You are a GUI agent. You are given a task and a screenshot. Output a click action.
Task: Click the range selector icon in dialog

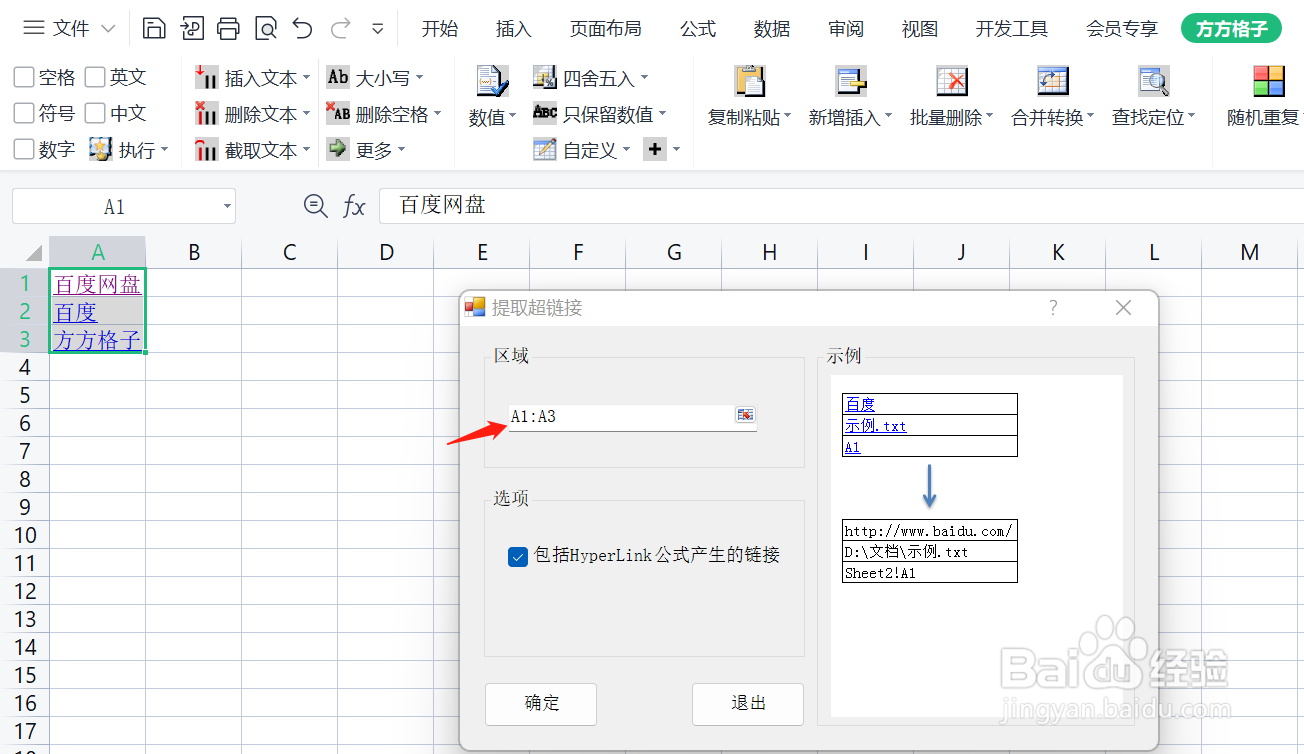(x=745, y=415)
